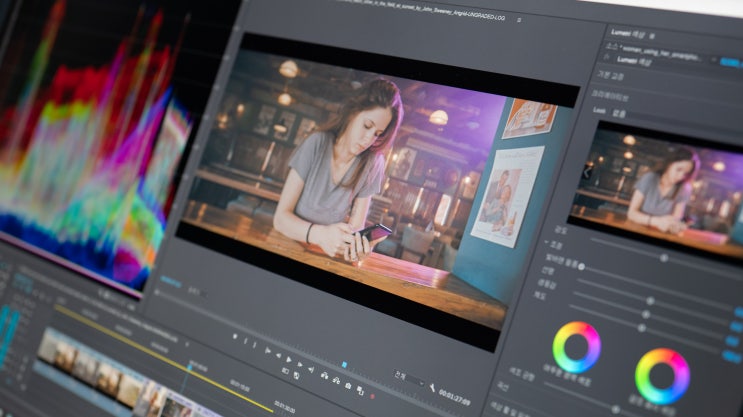Viewport: 743px width, 417px height.
Task: Open the Lumetri 색상 panel menu icon
Action: pyautogui.click(x=652, y=36)
